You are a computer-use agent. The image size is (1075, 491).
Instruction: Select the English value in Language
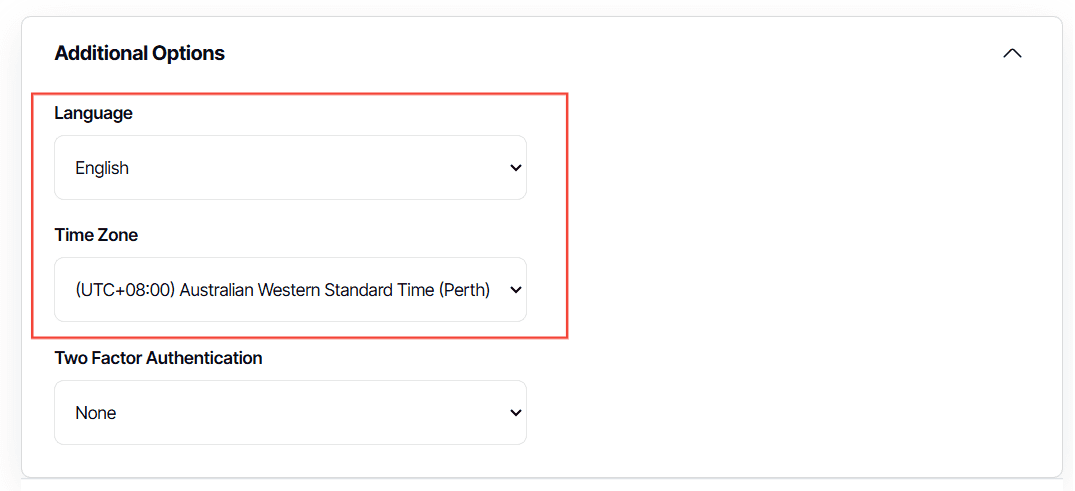(102, 168)
